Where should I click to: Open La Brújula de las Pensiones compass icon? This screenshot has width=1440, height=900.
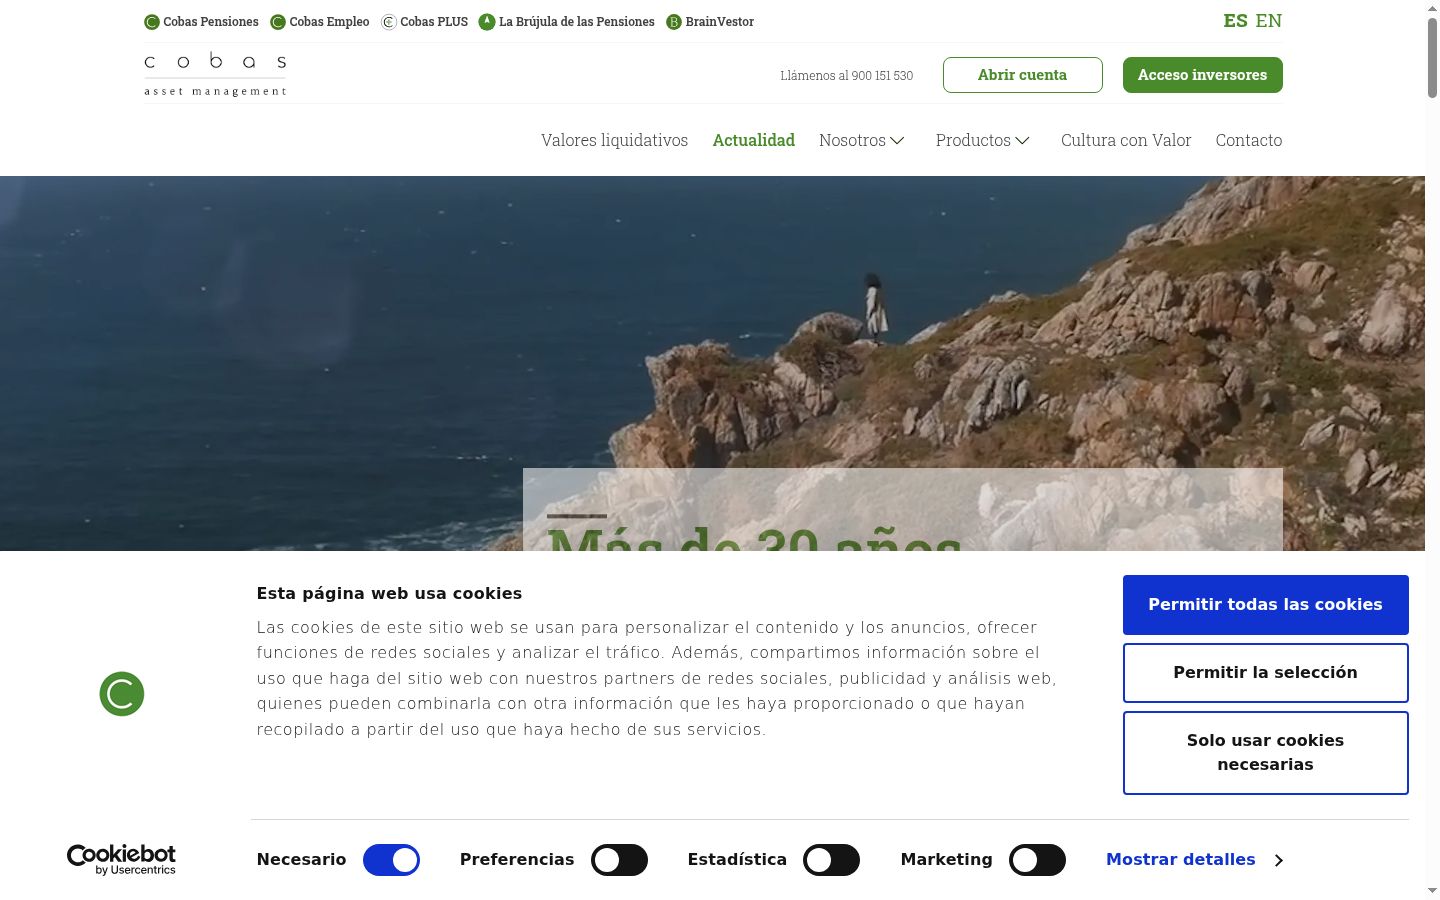[487, 22]
